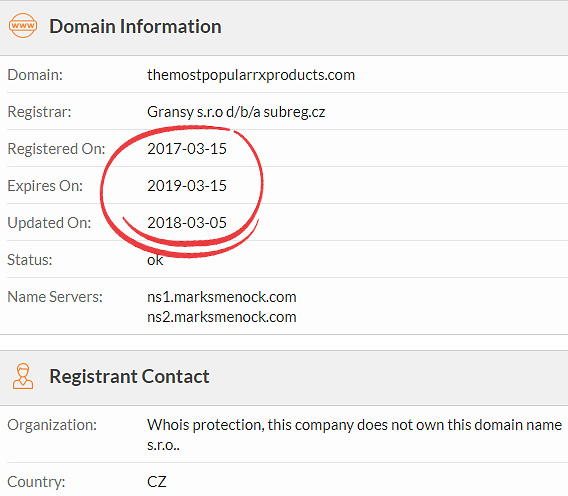Click the Whois protection organization text
The height and width of the screenshot is (496, 568).
[354, 434]
